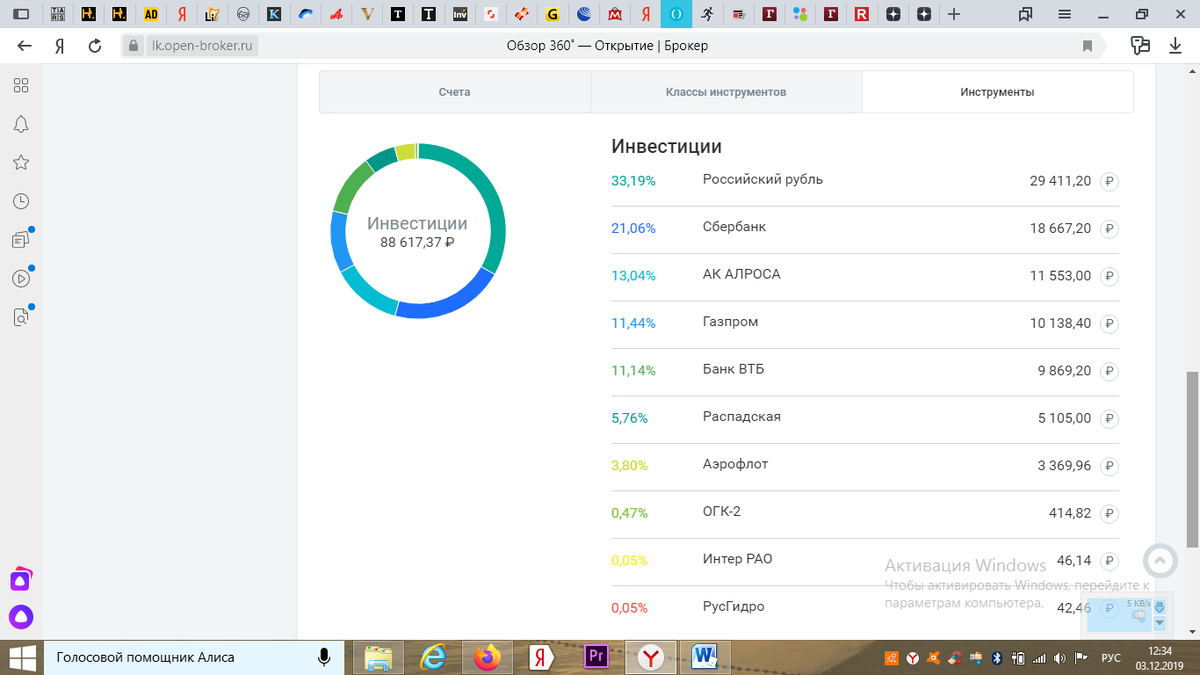Reload the page

tap(95, 46)
